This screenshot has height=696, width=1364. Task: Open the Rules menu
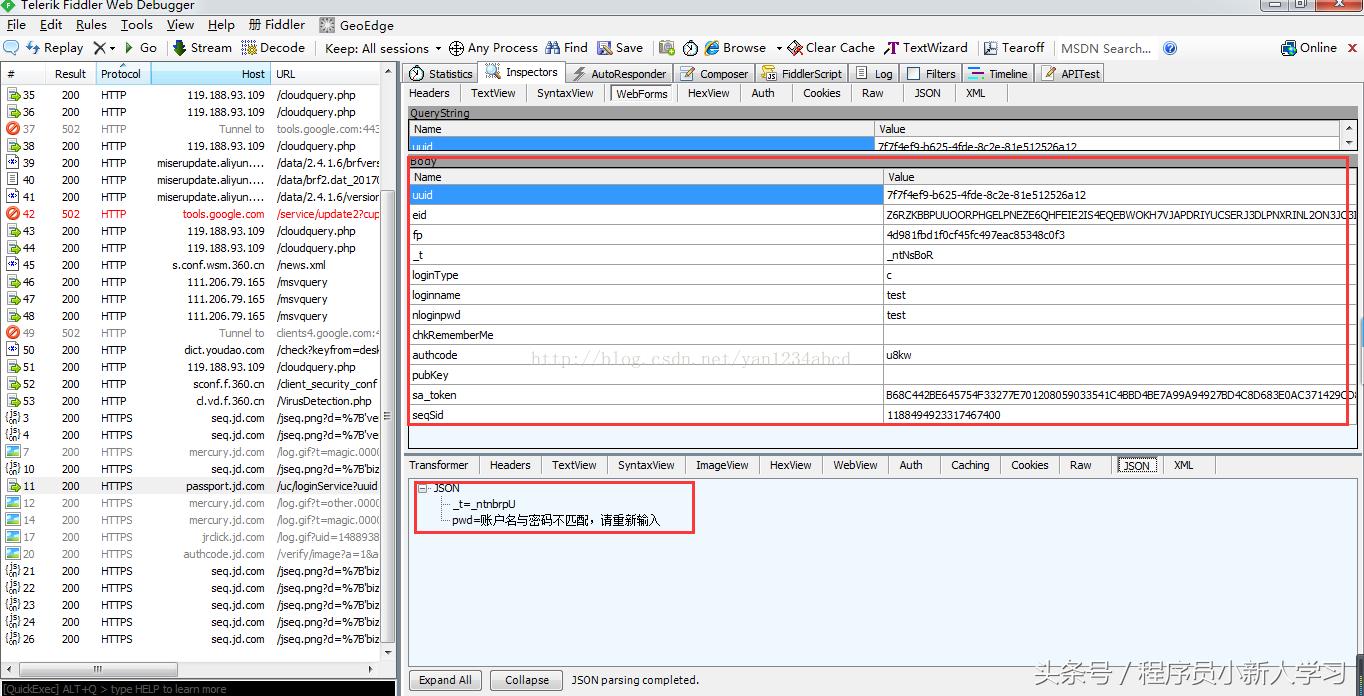[91, 24]
